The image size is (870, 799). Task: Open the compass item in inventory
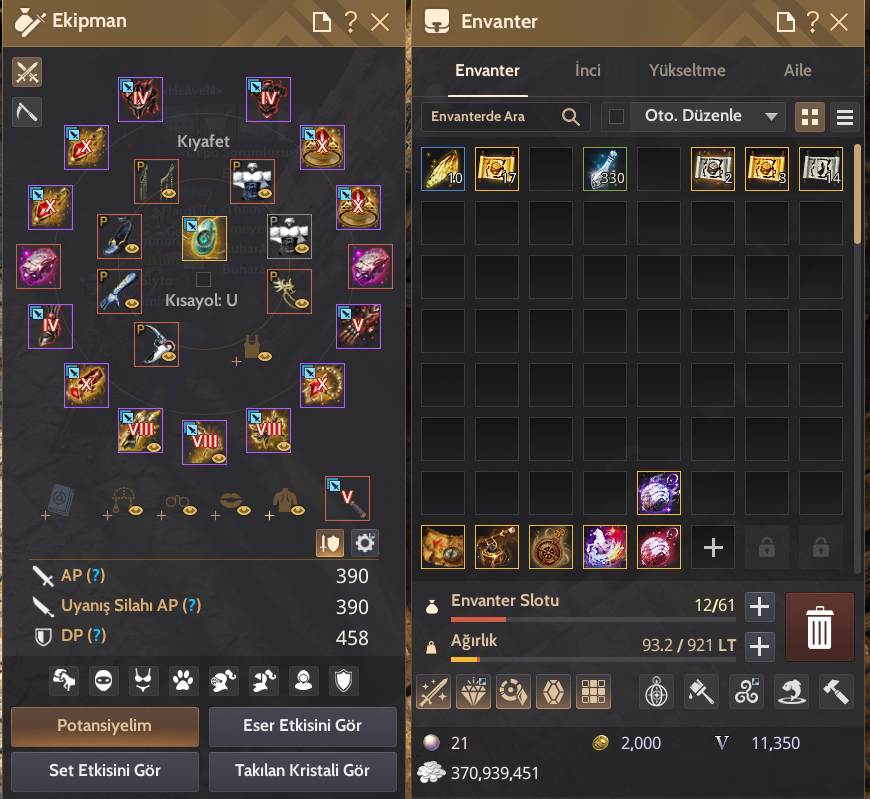(x=551, y=547)
